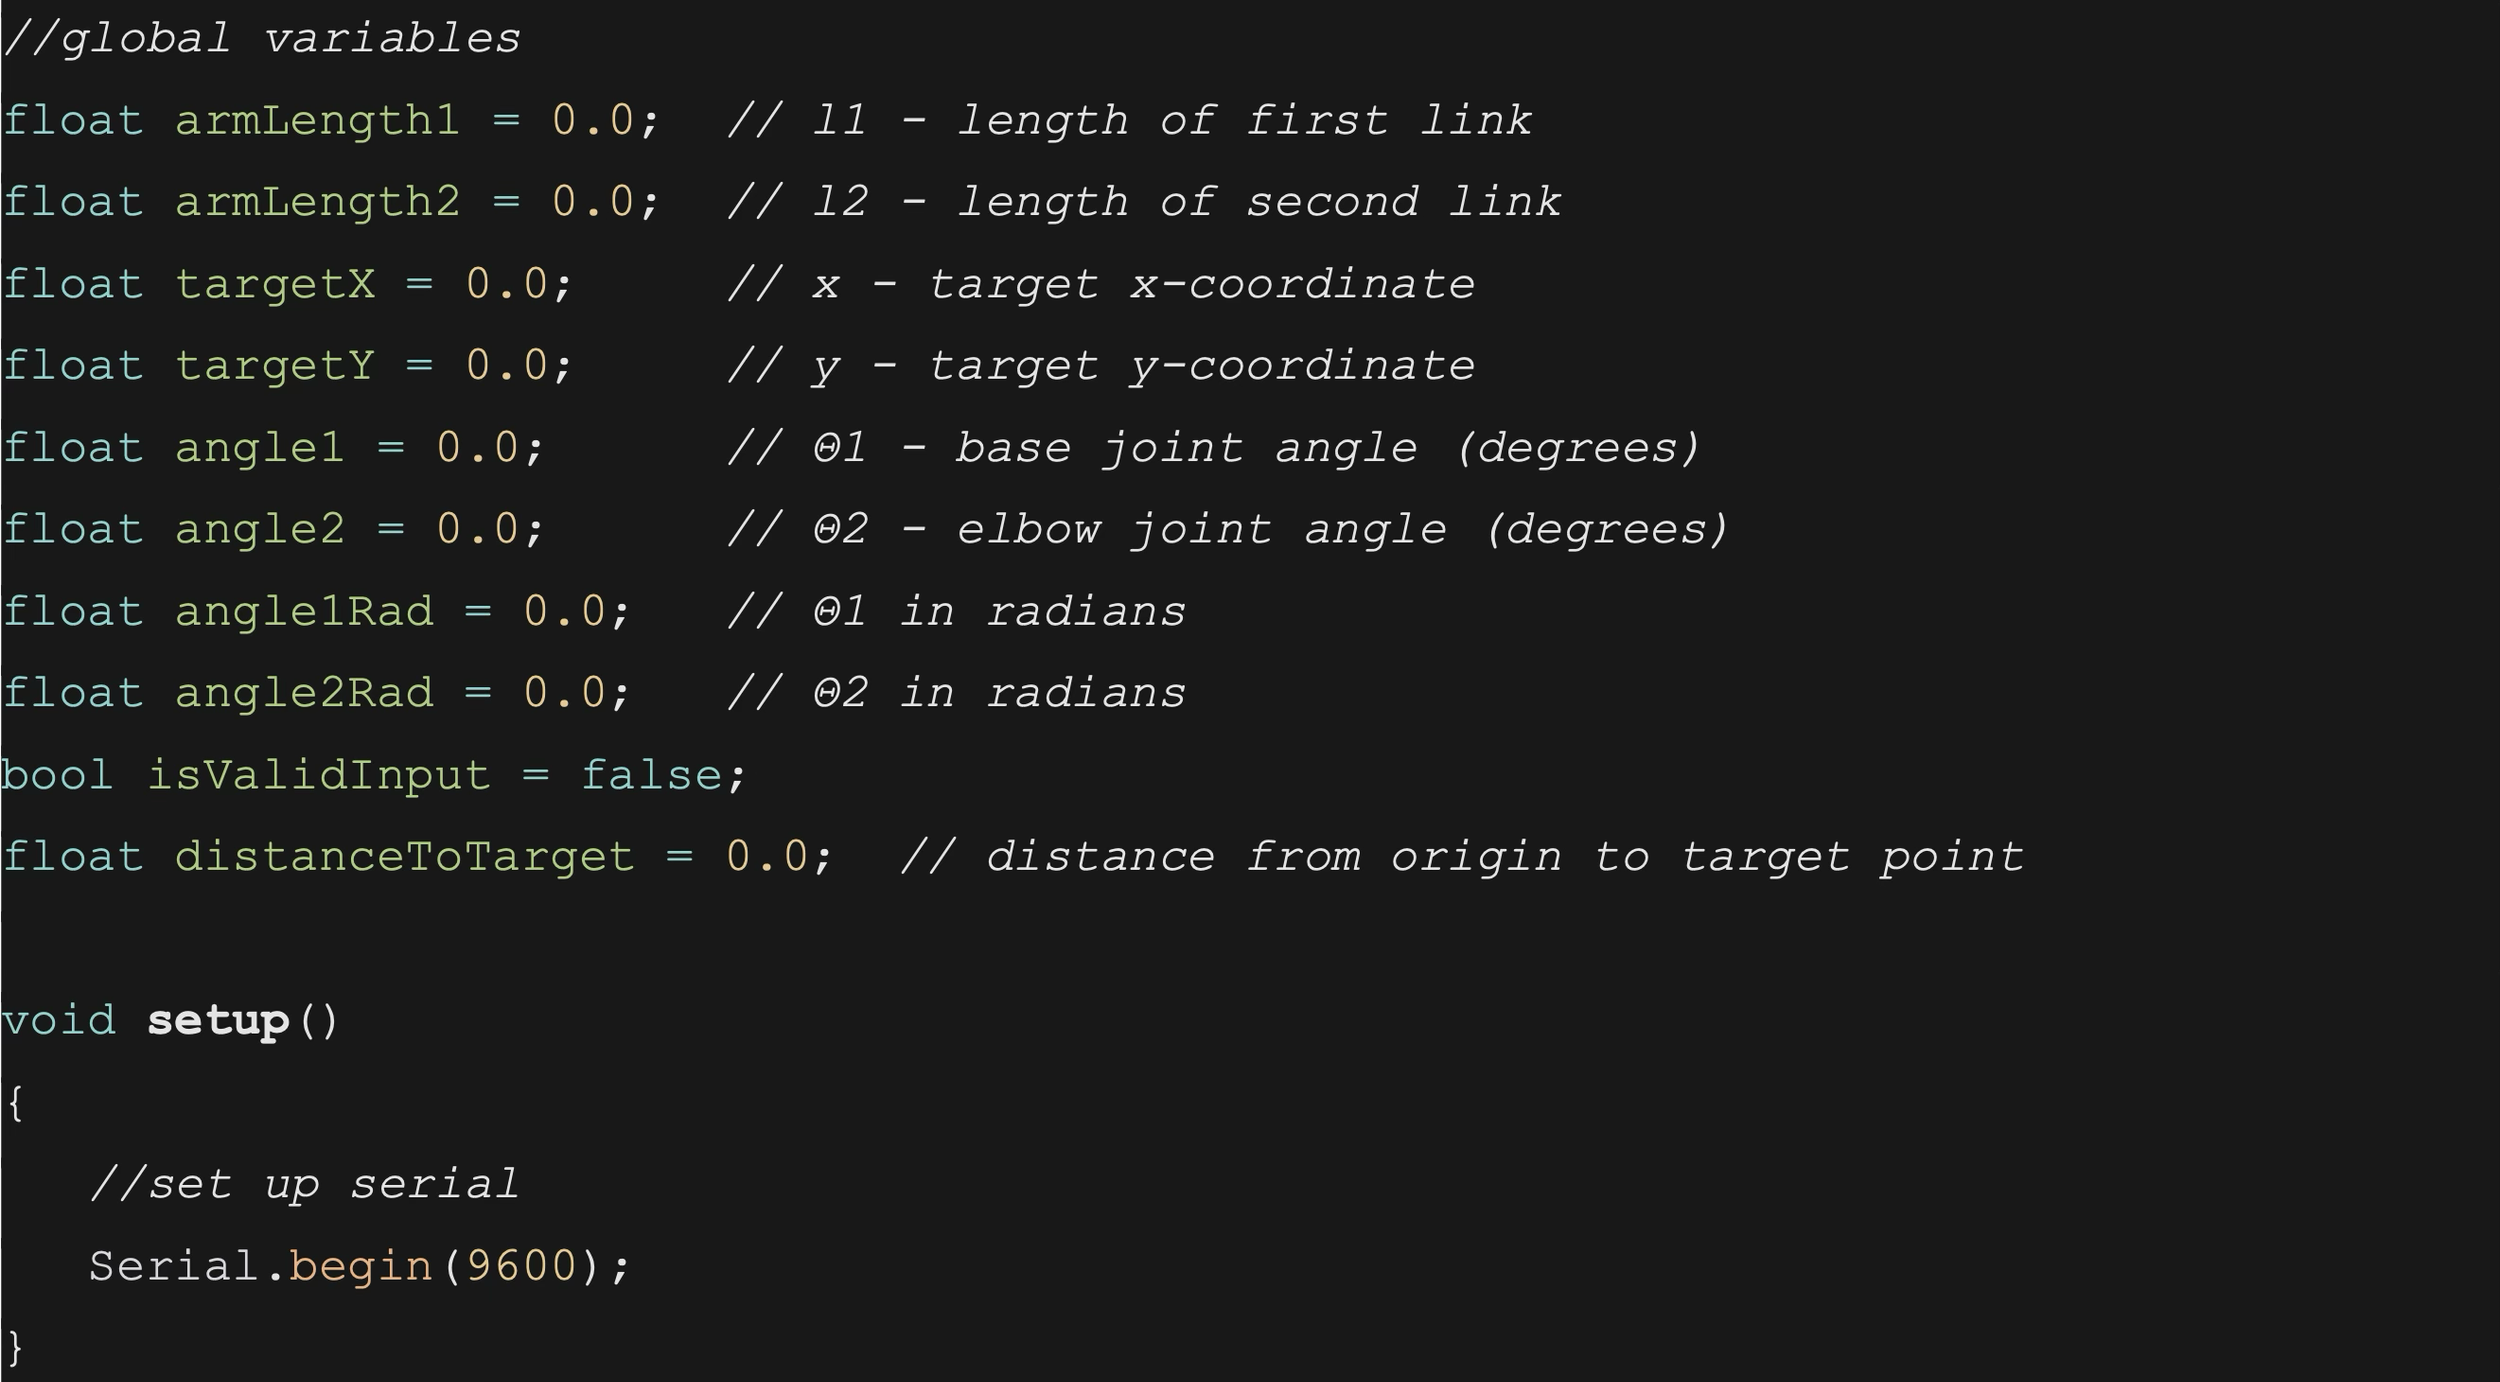Viewport: 2500px width, 1382px height.
Task: Click the set up serial comment
Action: 304,1185
